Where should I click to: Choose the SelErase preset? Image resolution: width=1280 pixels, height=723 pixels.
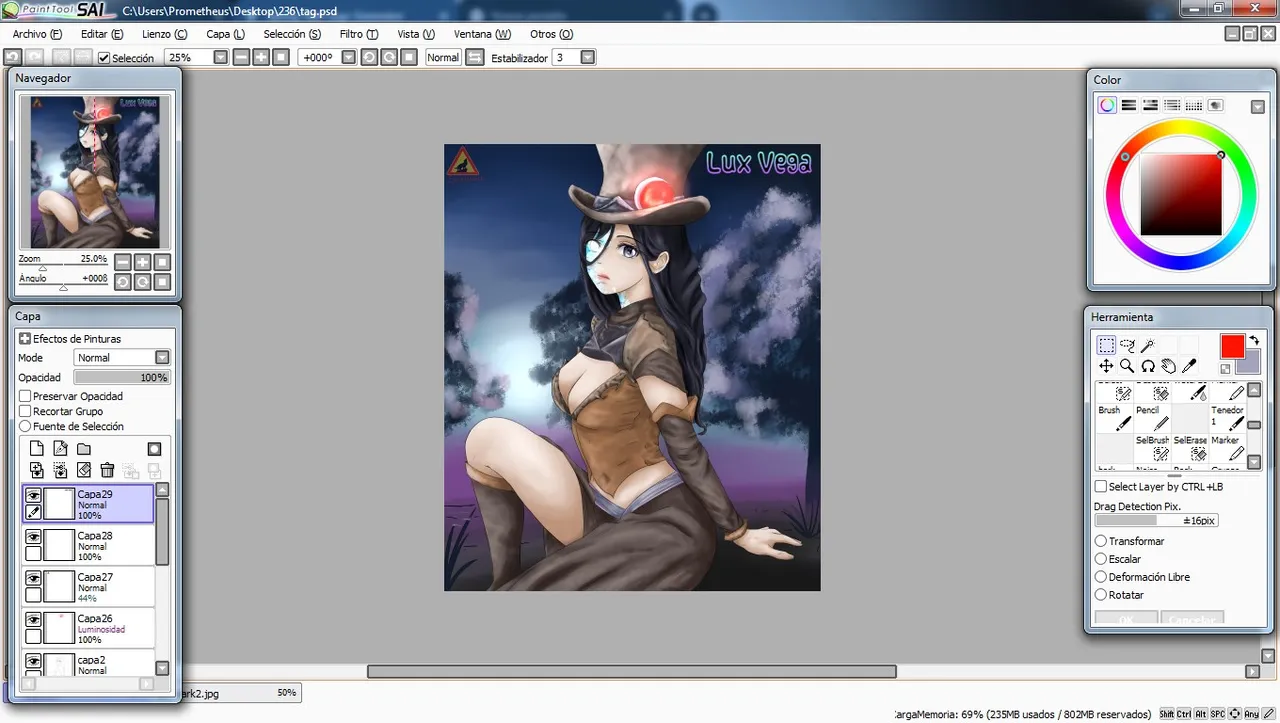click(1191, 448)
